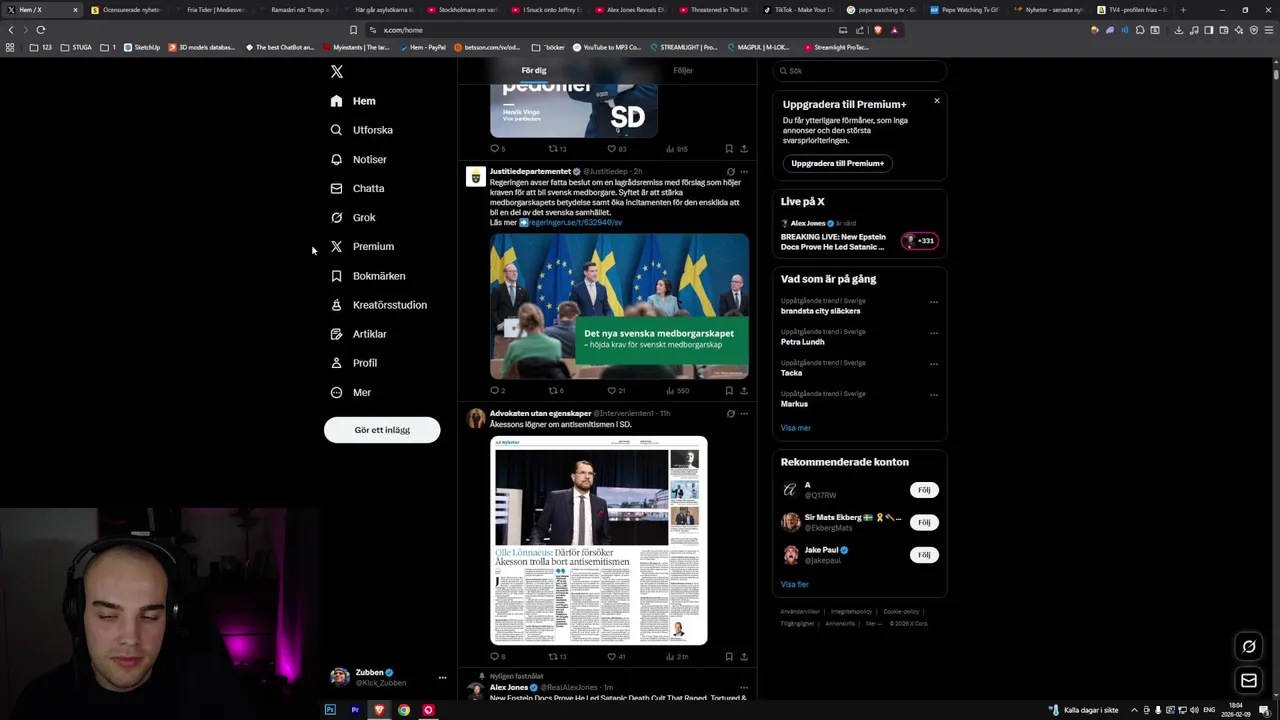
Task: Go to Profil in the sidebar
Action: (354, 363)
